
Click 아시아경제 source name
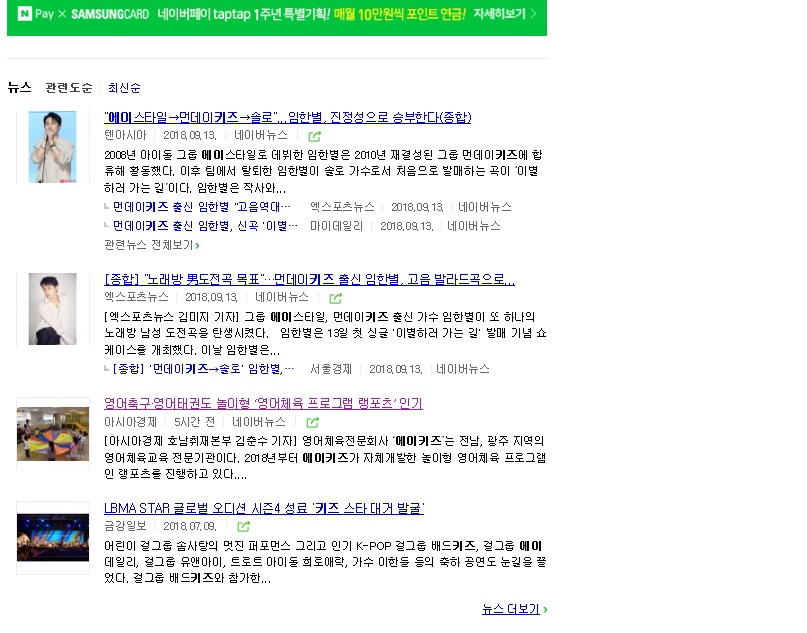131,422
